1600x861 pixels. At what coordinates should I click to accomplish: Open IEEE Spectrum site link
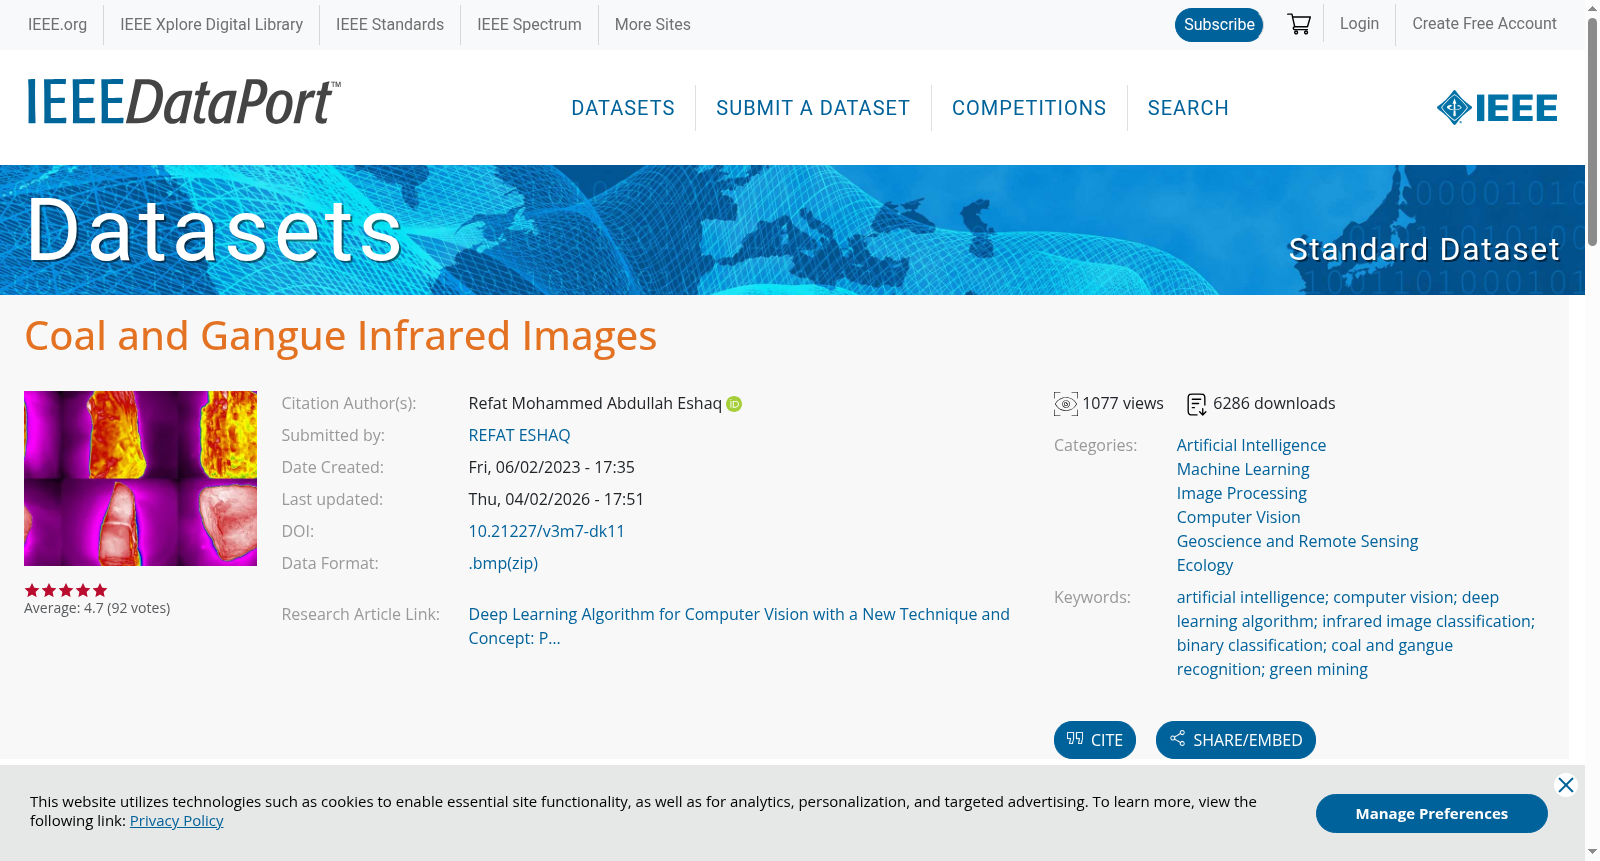(529, 24)
